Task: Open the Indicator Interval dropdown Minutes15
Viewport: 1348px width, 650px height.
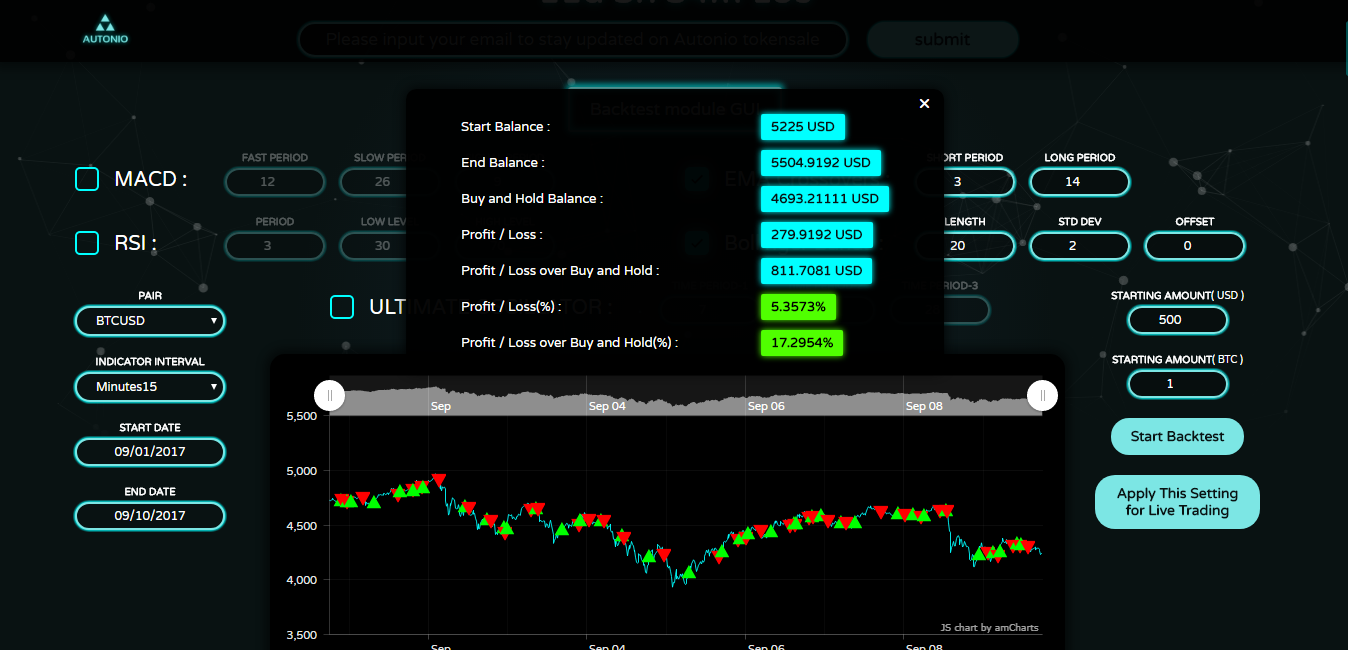Action: pyautogui.click(x=150, y=387)
